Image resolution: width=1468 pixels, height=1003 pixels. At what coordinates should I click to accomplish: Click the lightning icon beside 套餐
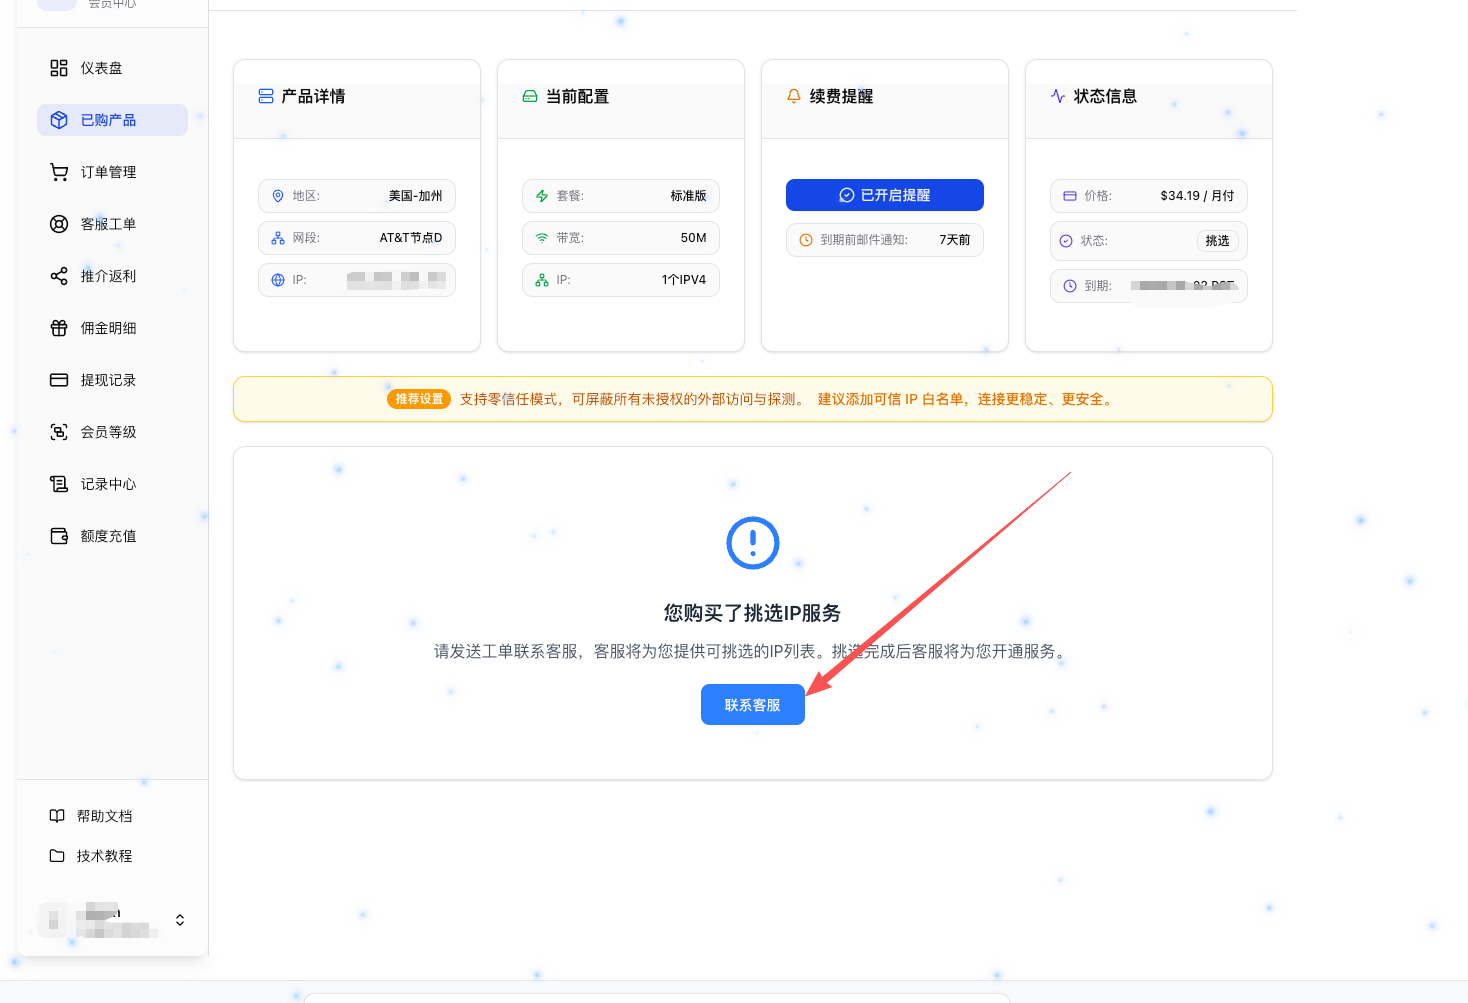click(542, 196)
